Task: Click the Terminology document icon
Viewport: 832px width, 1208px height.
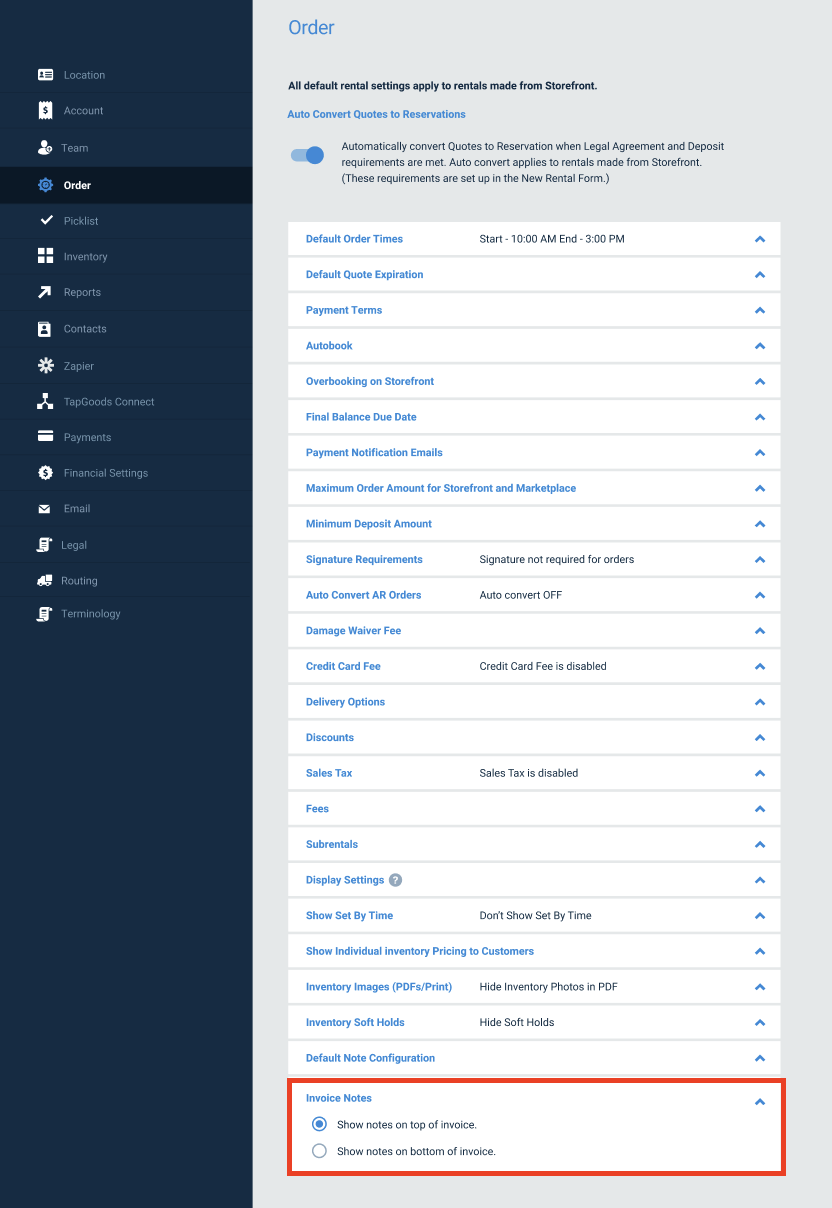Action: click(44, 614)
